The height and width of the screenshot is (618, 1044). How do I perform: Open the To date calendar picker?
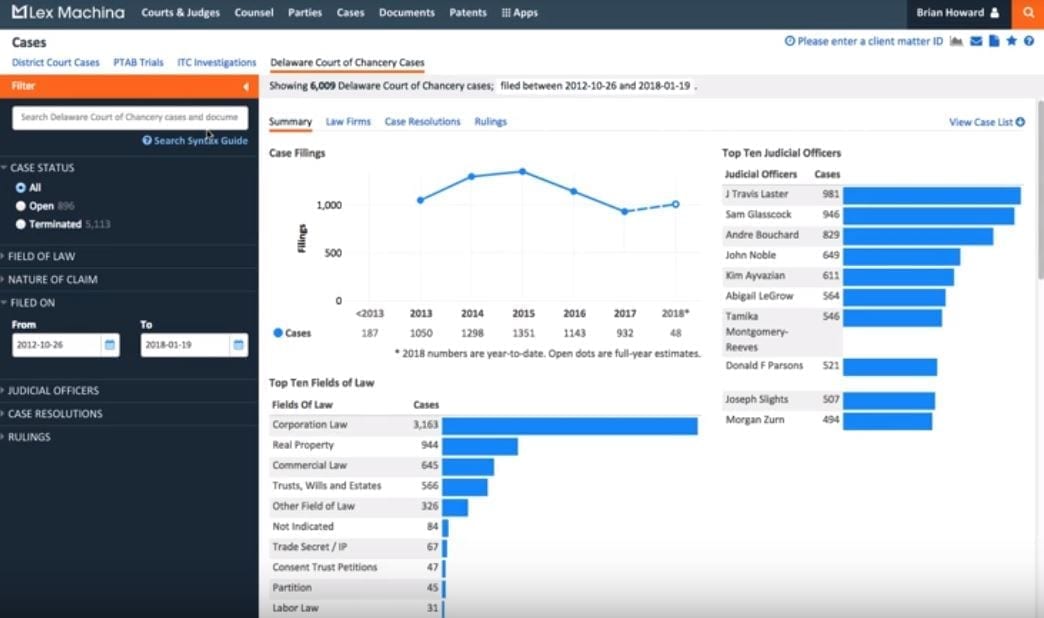[238, 345]
